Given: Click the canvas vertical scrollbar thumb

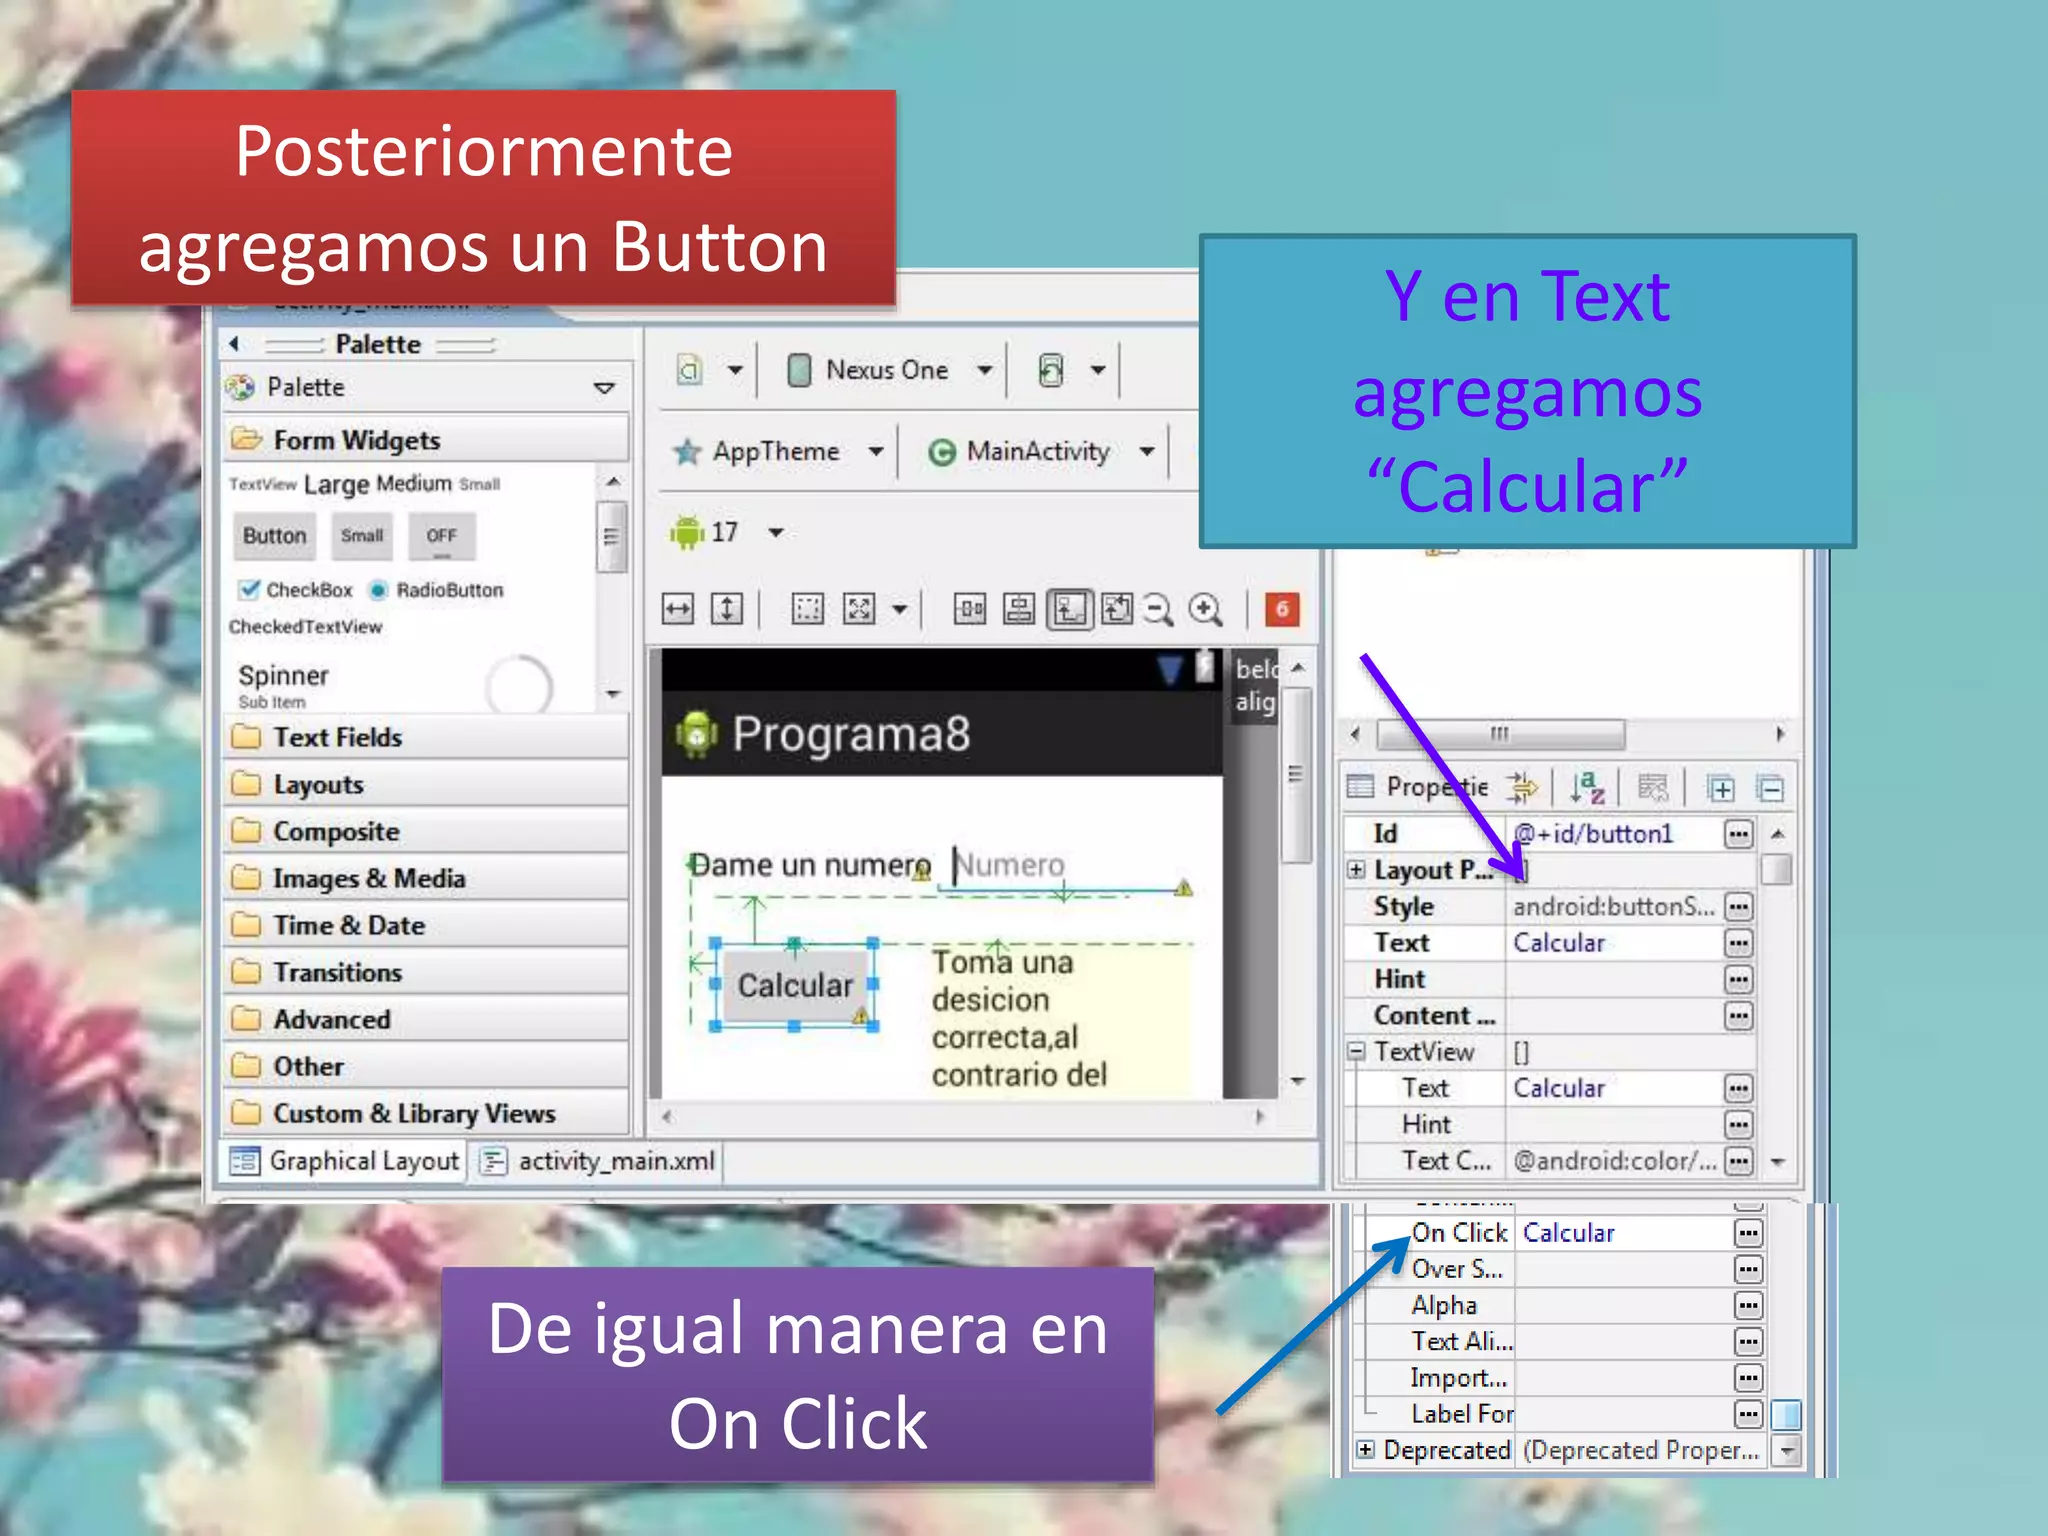Looking at the screenshot, I should tap(1296, 775).
